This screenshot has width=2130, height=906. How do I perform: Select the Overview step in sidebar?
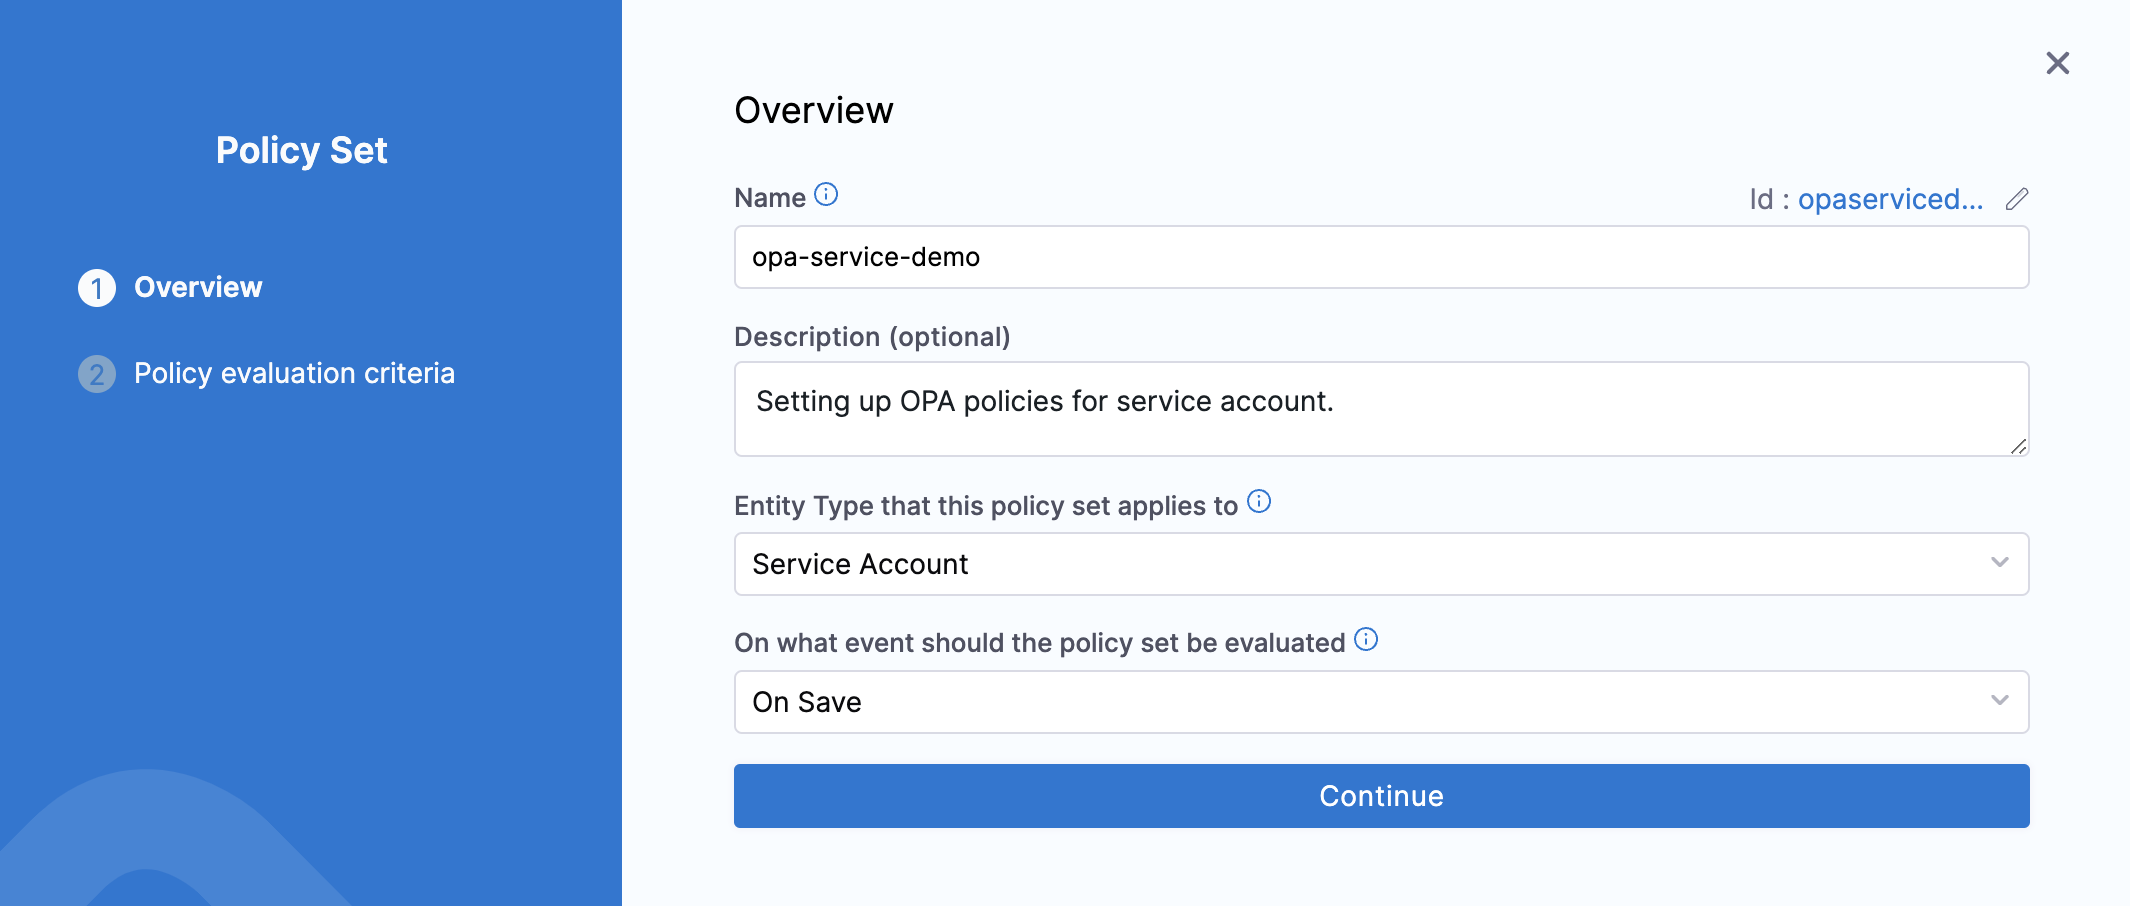(197, 287)
